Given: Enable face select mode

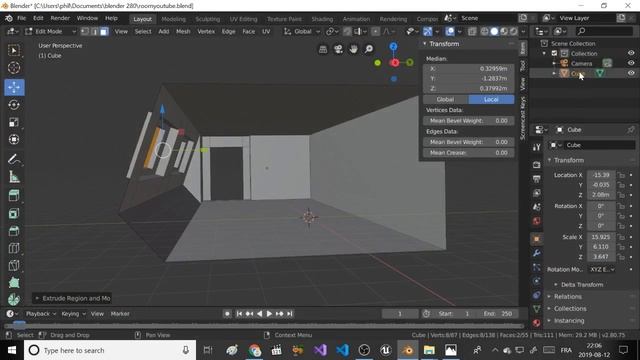Looking at the screenshot, I should tap(104, 31).
